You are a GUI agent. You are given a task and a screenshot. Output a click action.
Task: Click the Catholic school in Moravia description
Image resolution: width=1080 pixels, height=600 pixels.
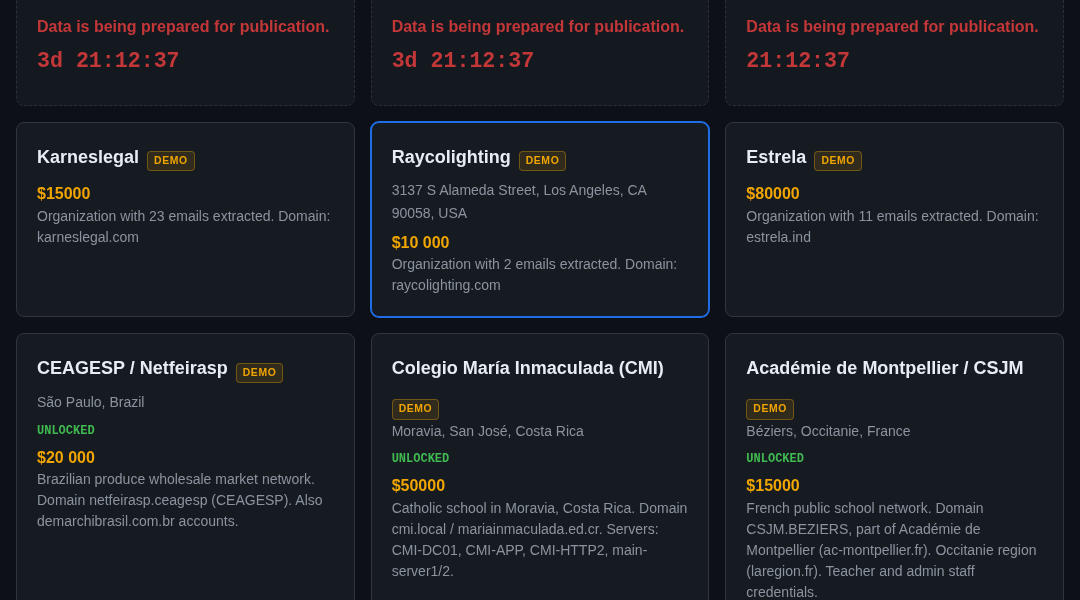coord(539,539)
